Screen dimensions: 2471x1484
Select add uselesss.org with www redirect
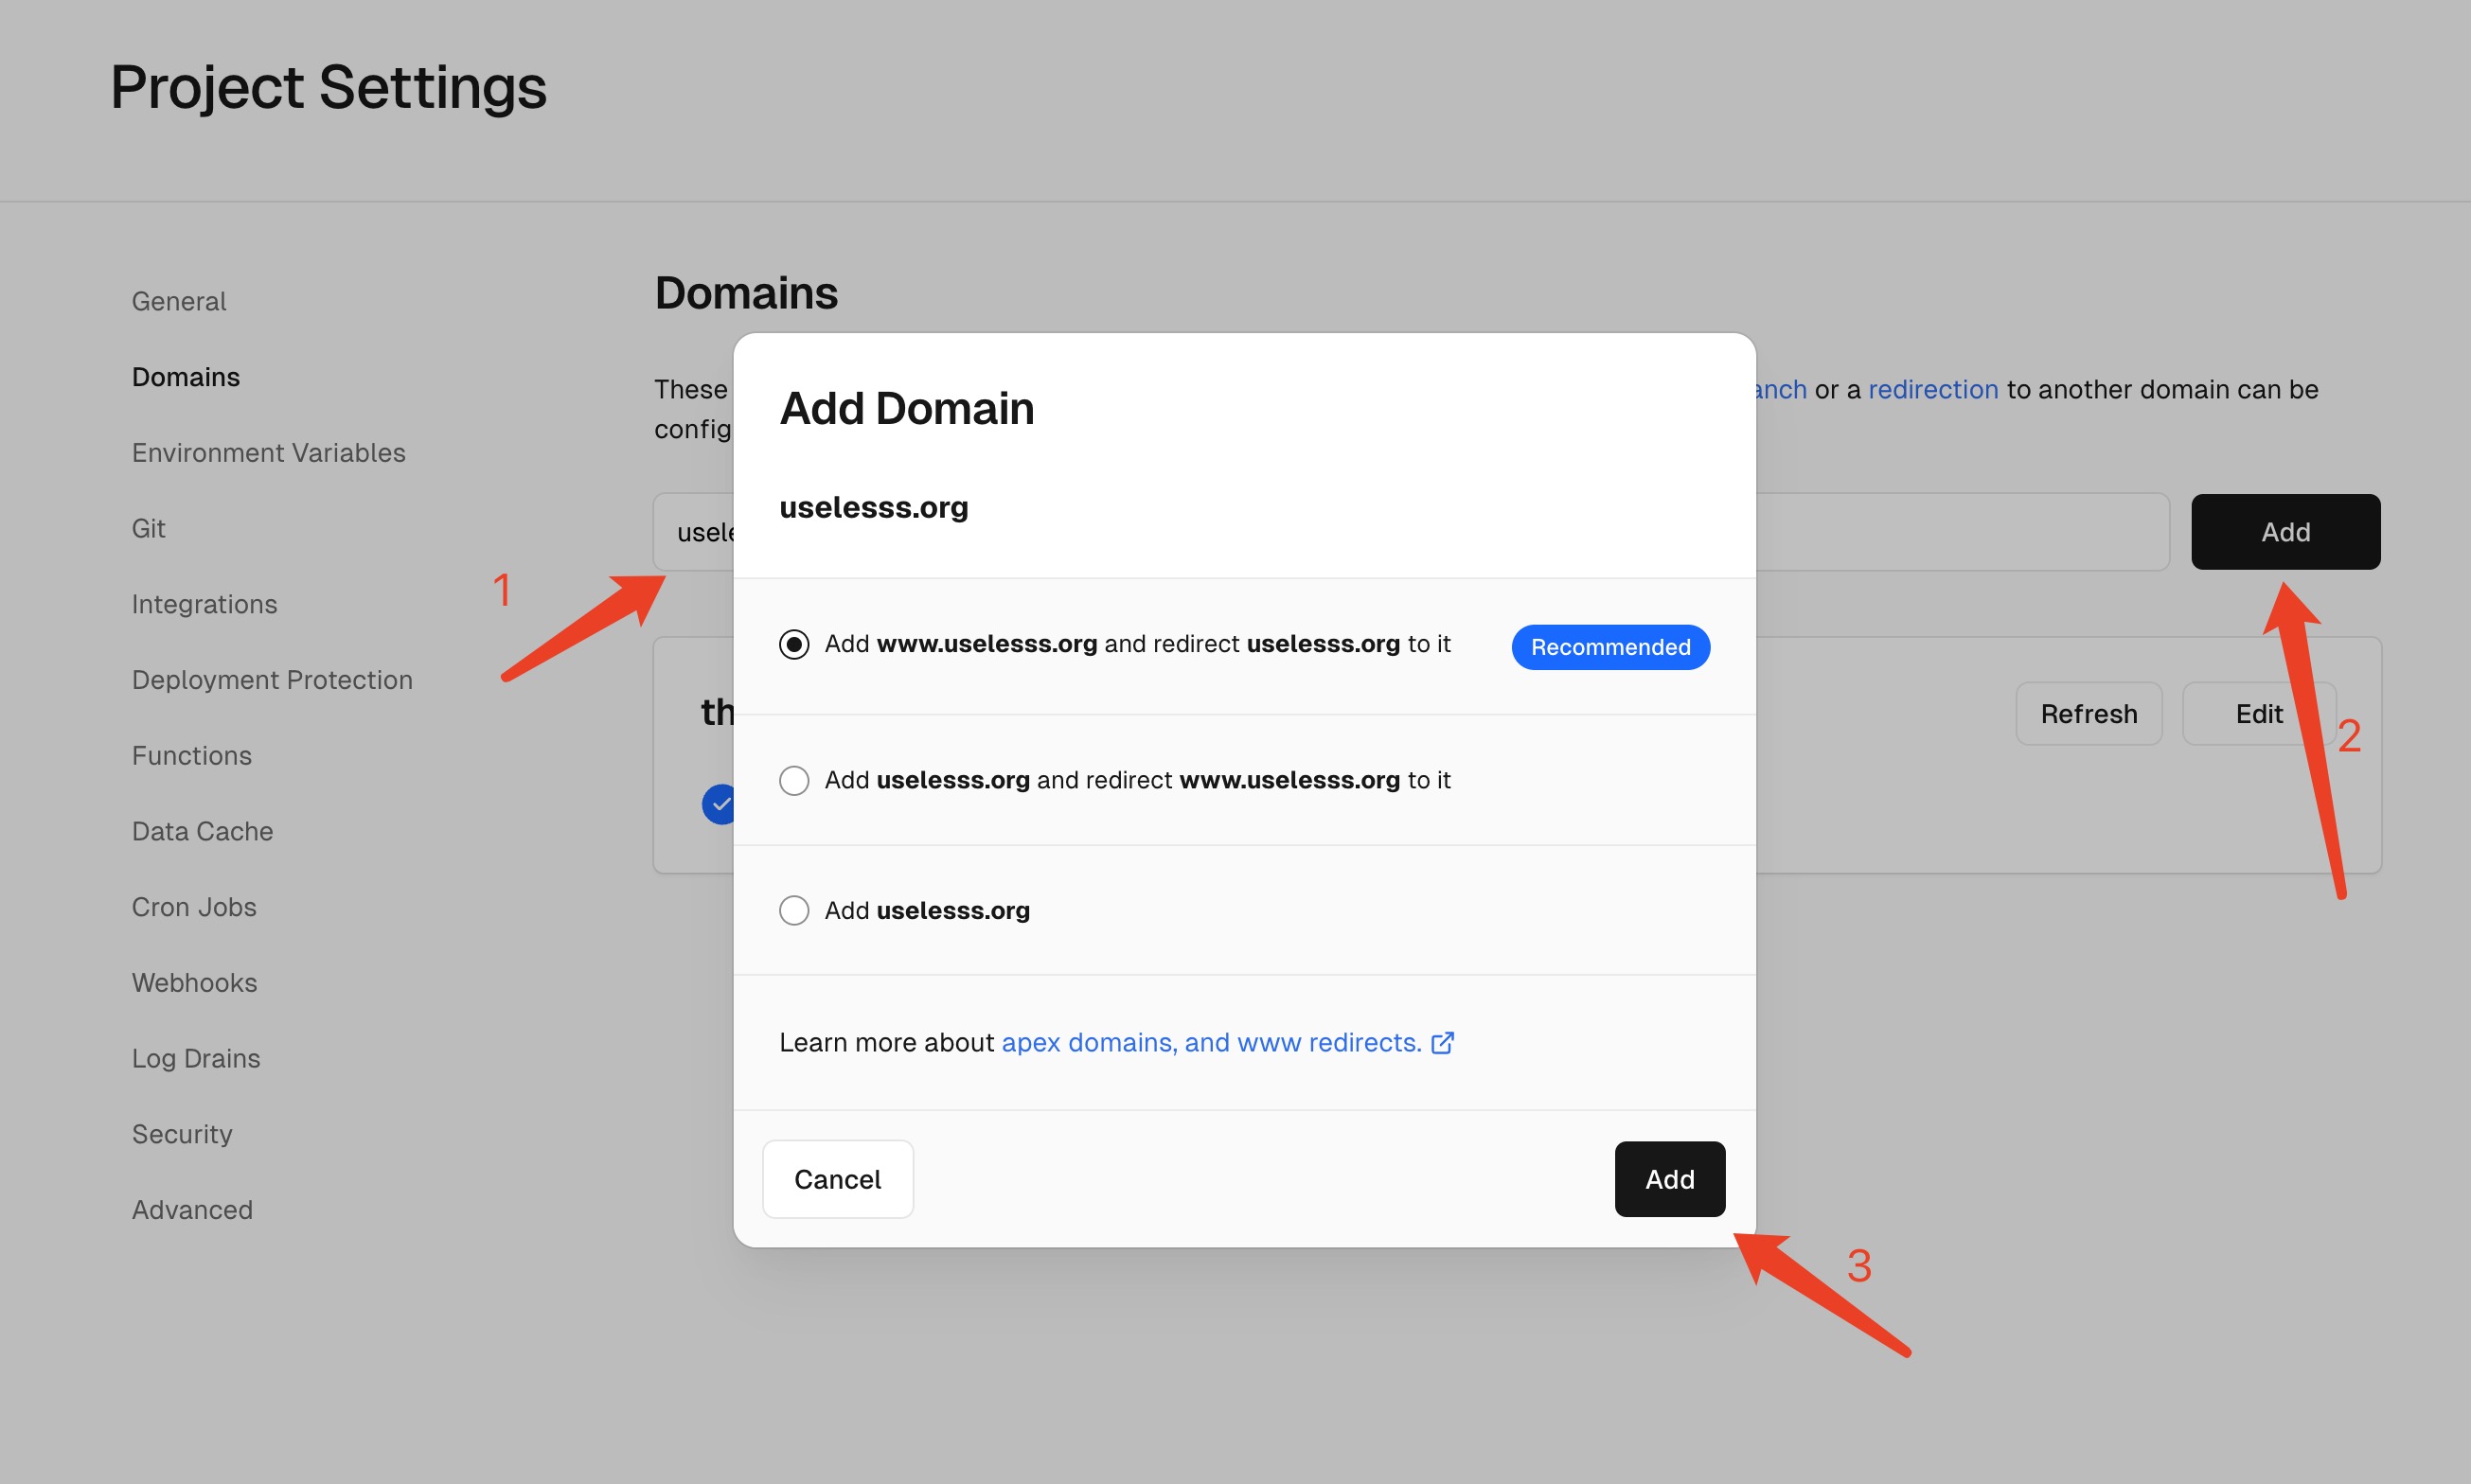point(794,778)
